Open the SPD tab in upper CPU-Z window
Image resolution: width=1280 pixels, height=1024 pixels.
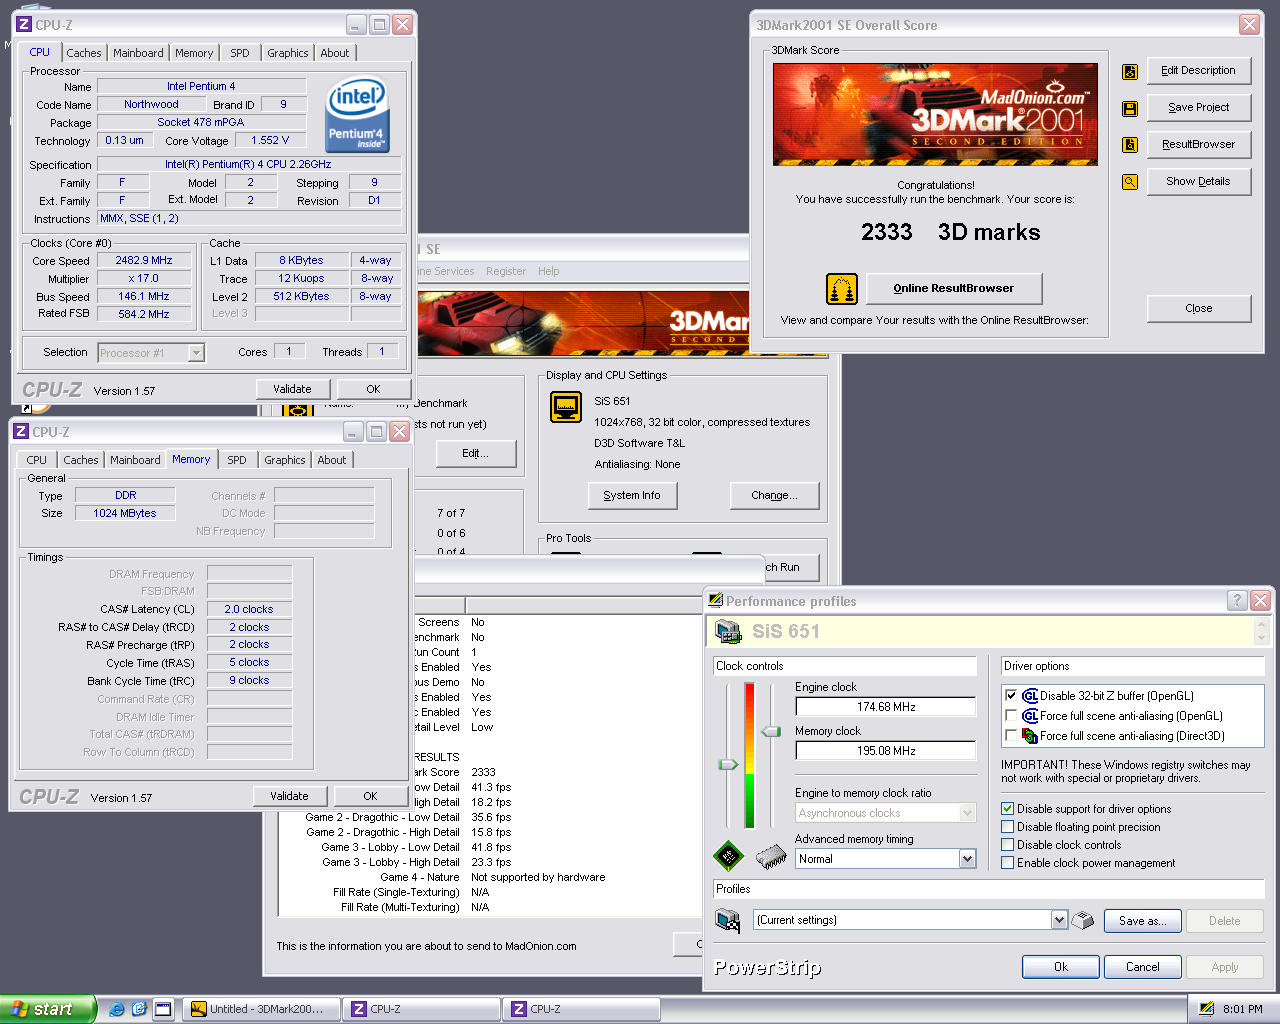click(240, 53)
